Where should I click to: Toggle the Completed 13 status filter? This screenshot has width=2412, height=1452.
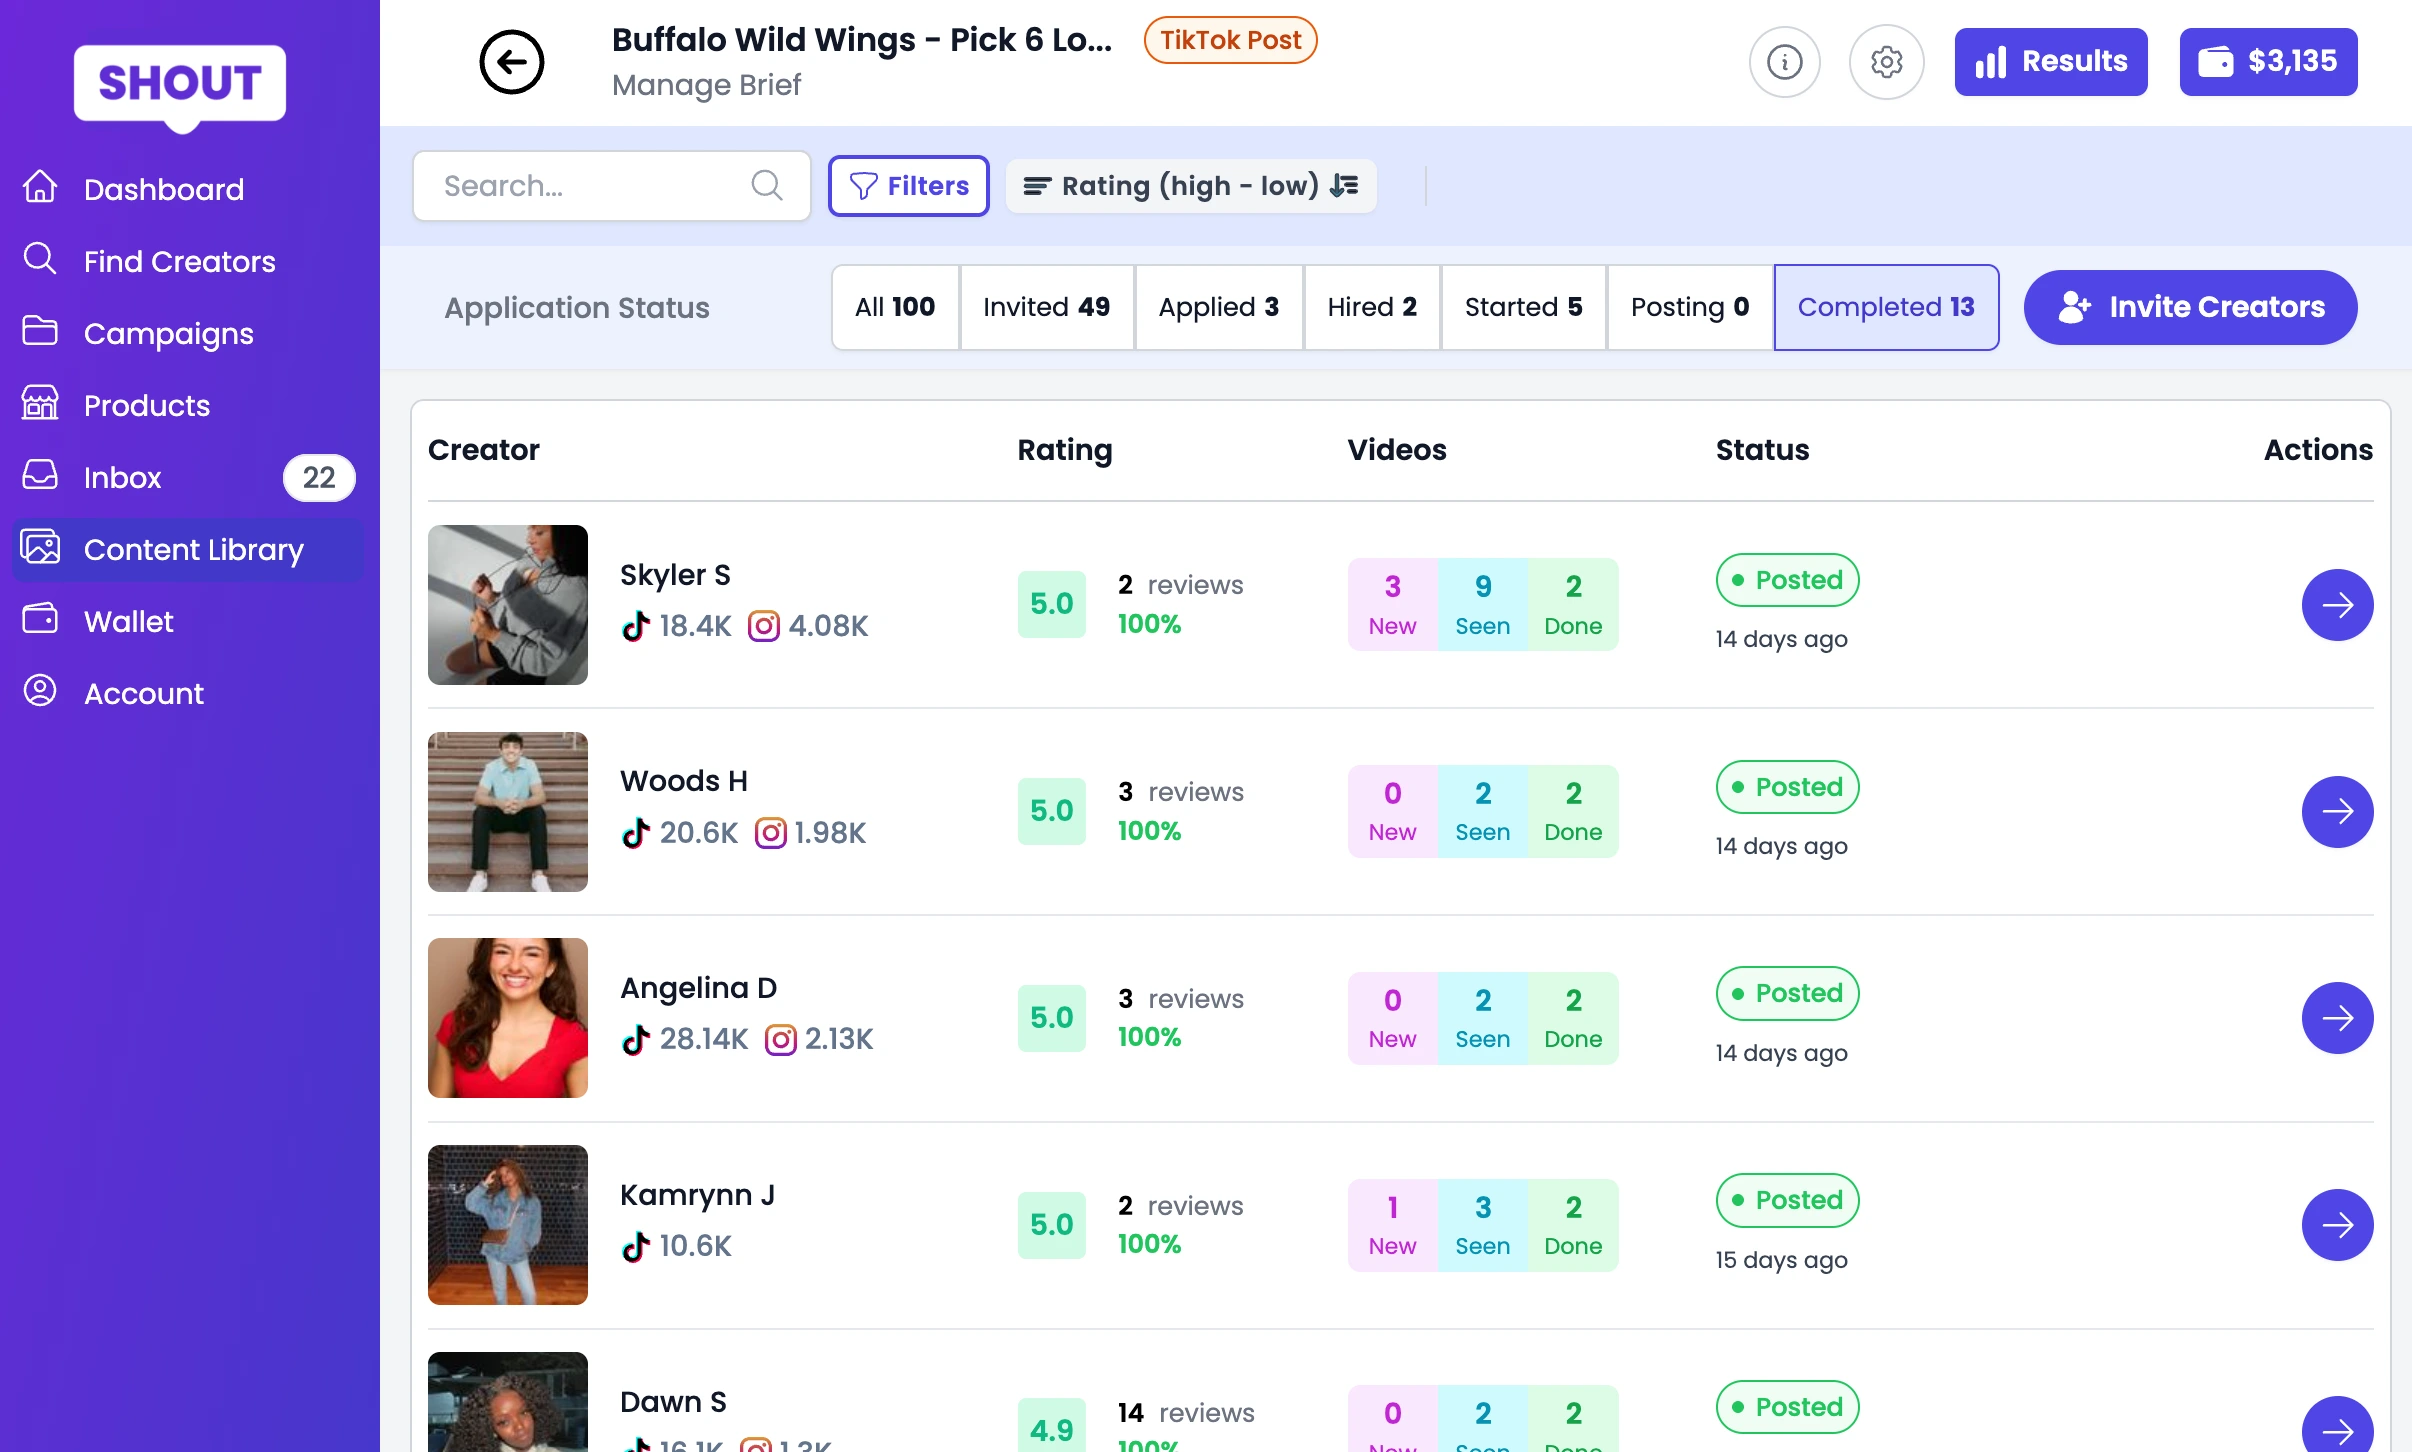click(1885, 307)
